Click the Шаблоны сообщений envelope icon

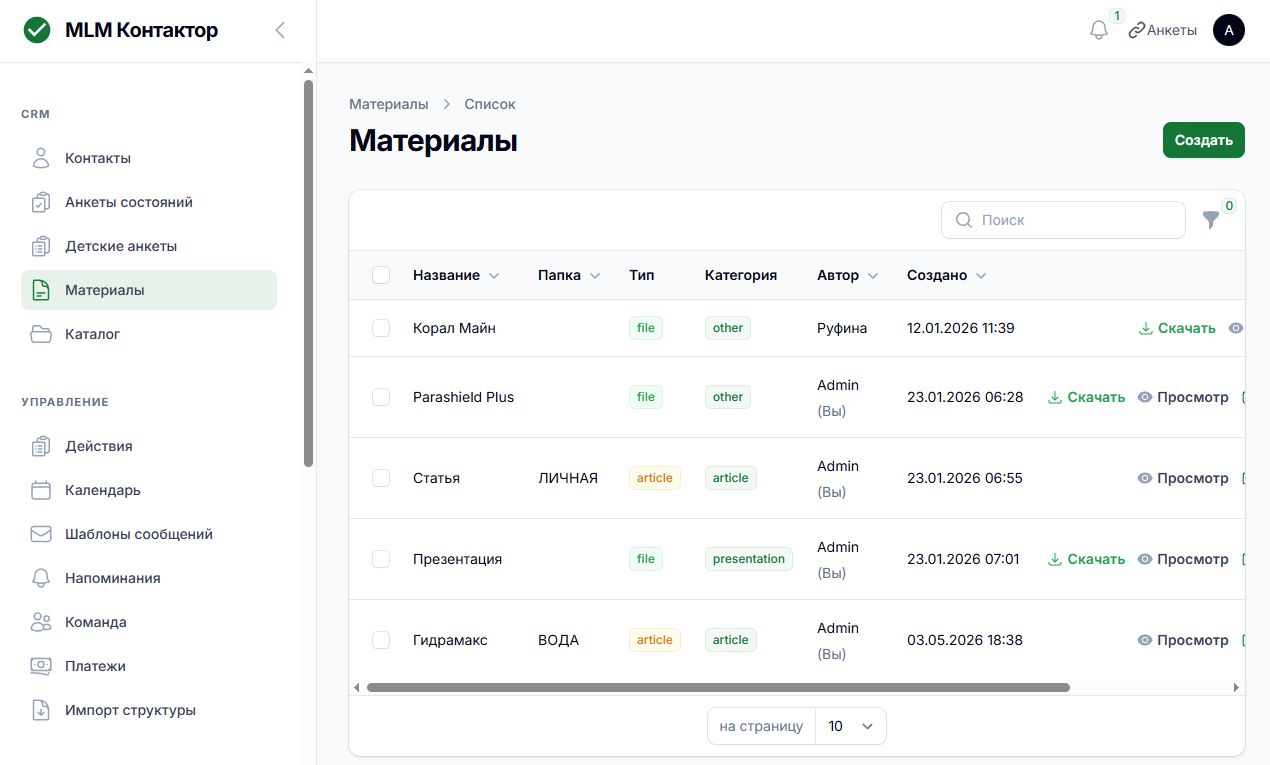click(x=41, y=534)
